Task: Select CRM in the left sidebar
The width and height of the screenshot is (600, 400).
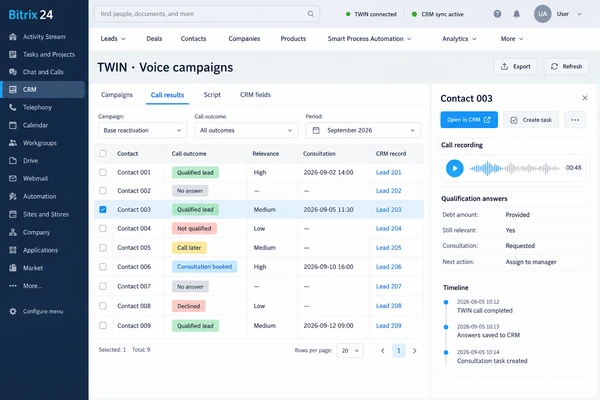Action: tap(42, 90)
